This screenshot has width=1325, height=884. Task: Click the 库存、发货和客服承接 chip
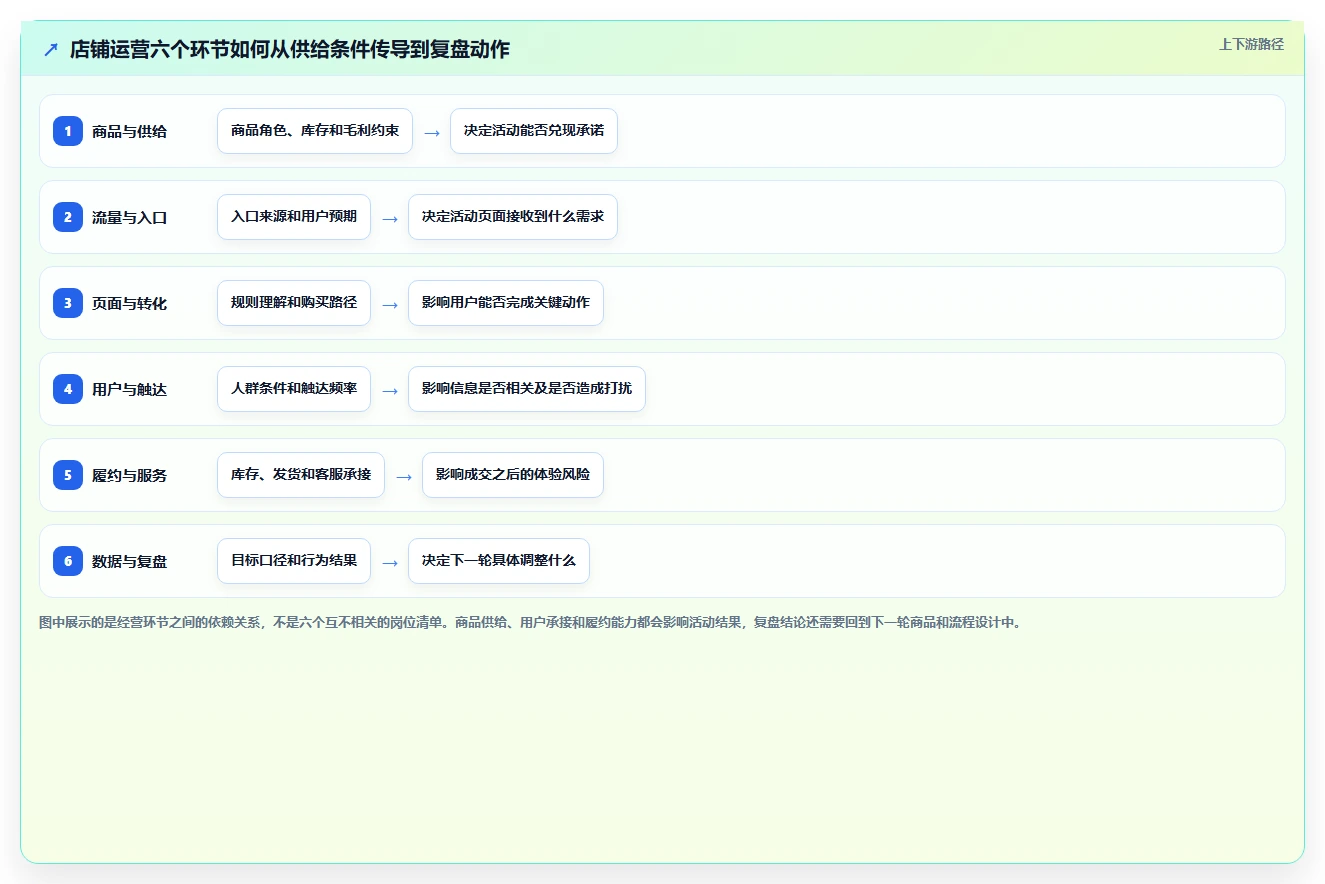point(301,475)
